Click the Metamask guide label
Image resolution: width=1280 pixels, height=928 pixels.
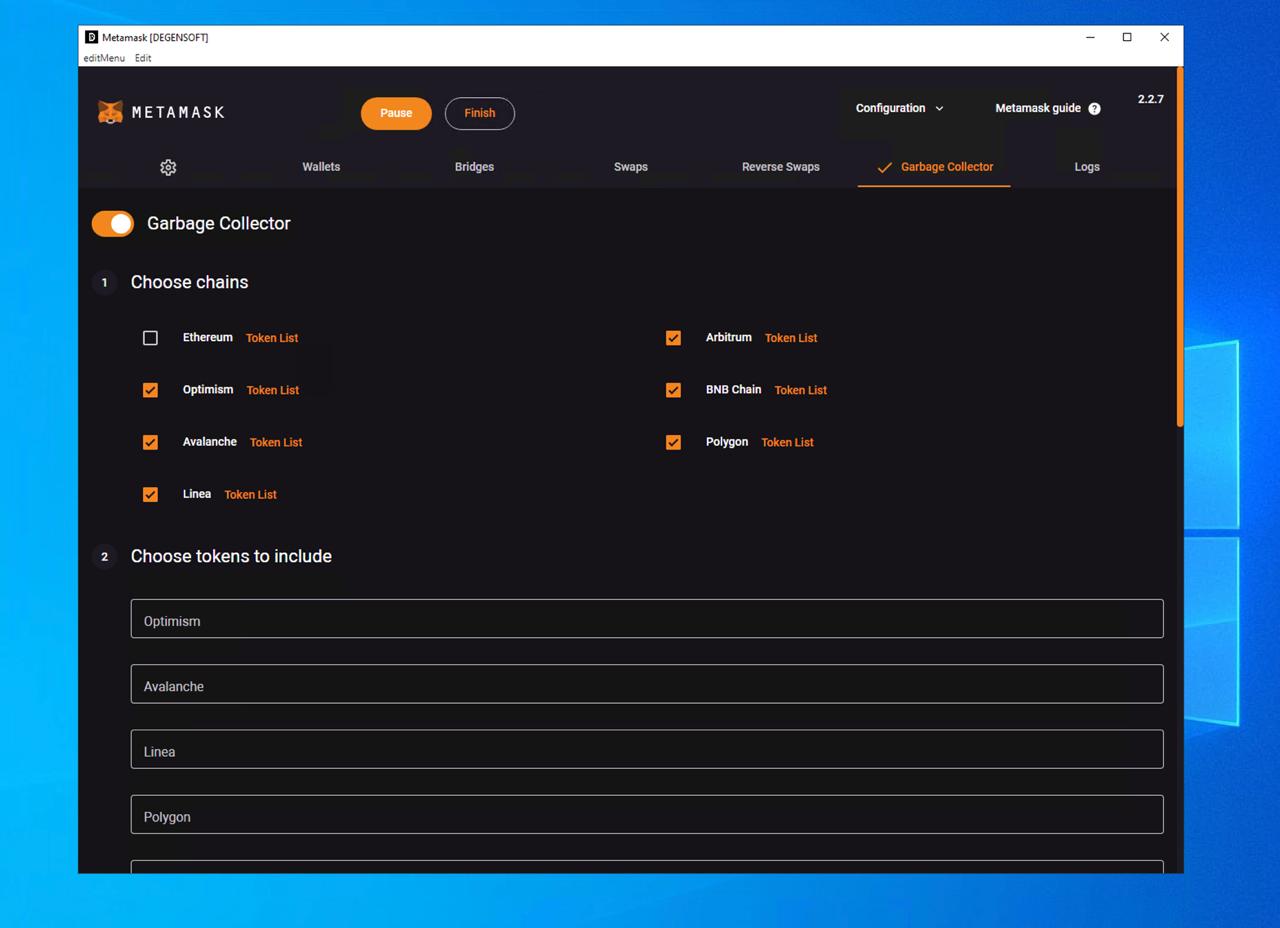tap(1038, 108)
